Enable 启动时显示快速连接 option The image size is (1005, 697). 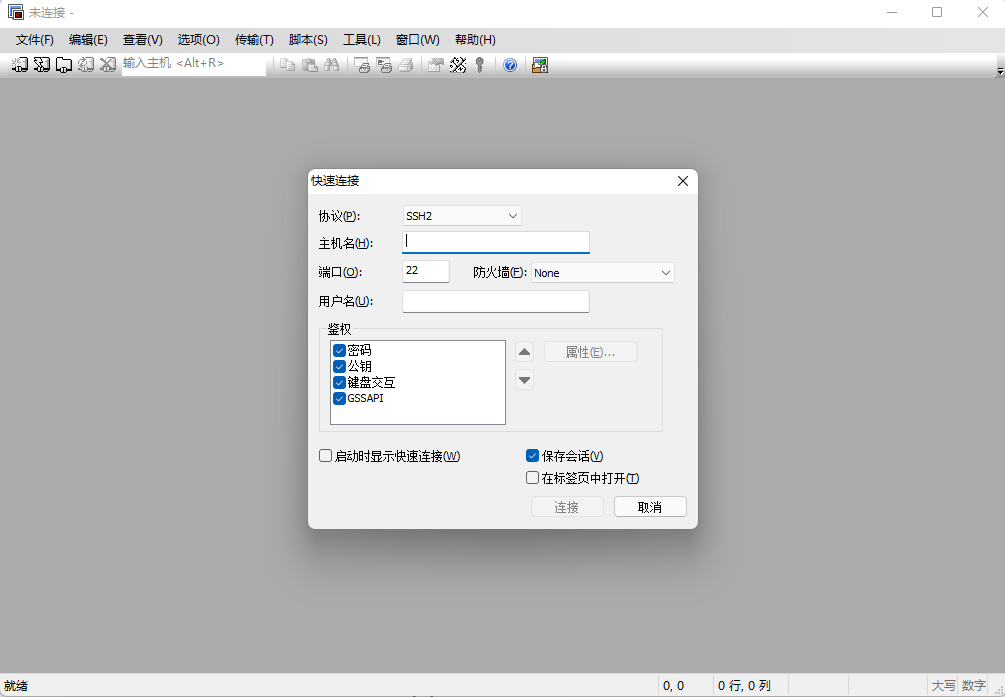(325, 455)
